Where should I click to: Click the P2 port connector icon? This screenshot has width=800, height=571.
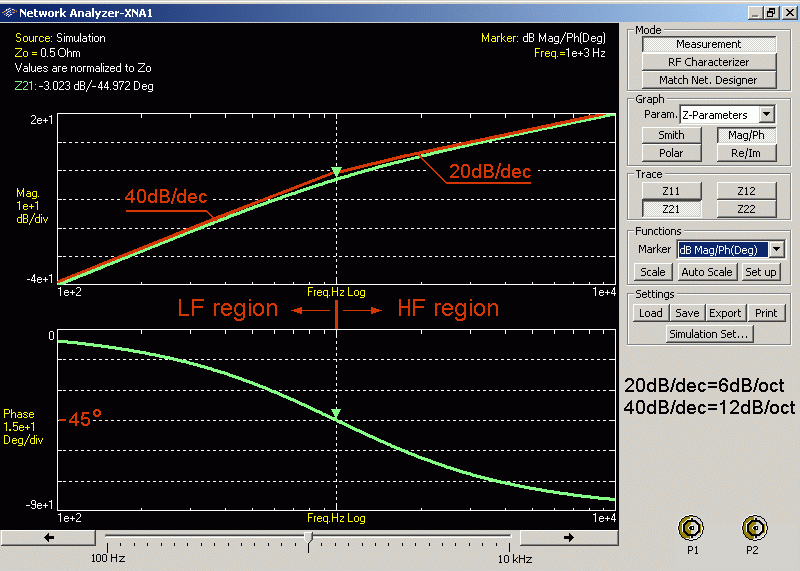click(x=752, y=528)
